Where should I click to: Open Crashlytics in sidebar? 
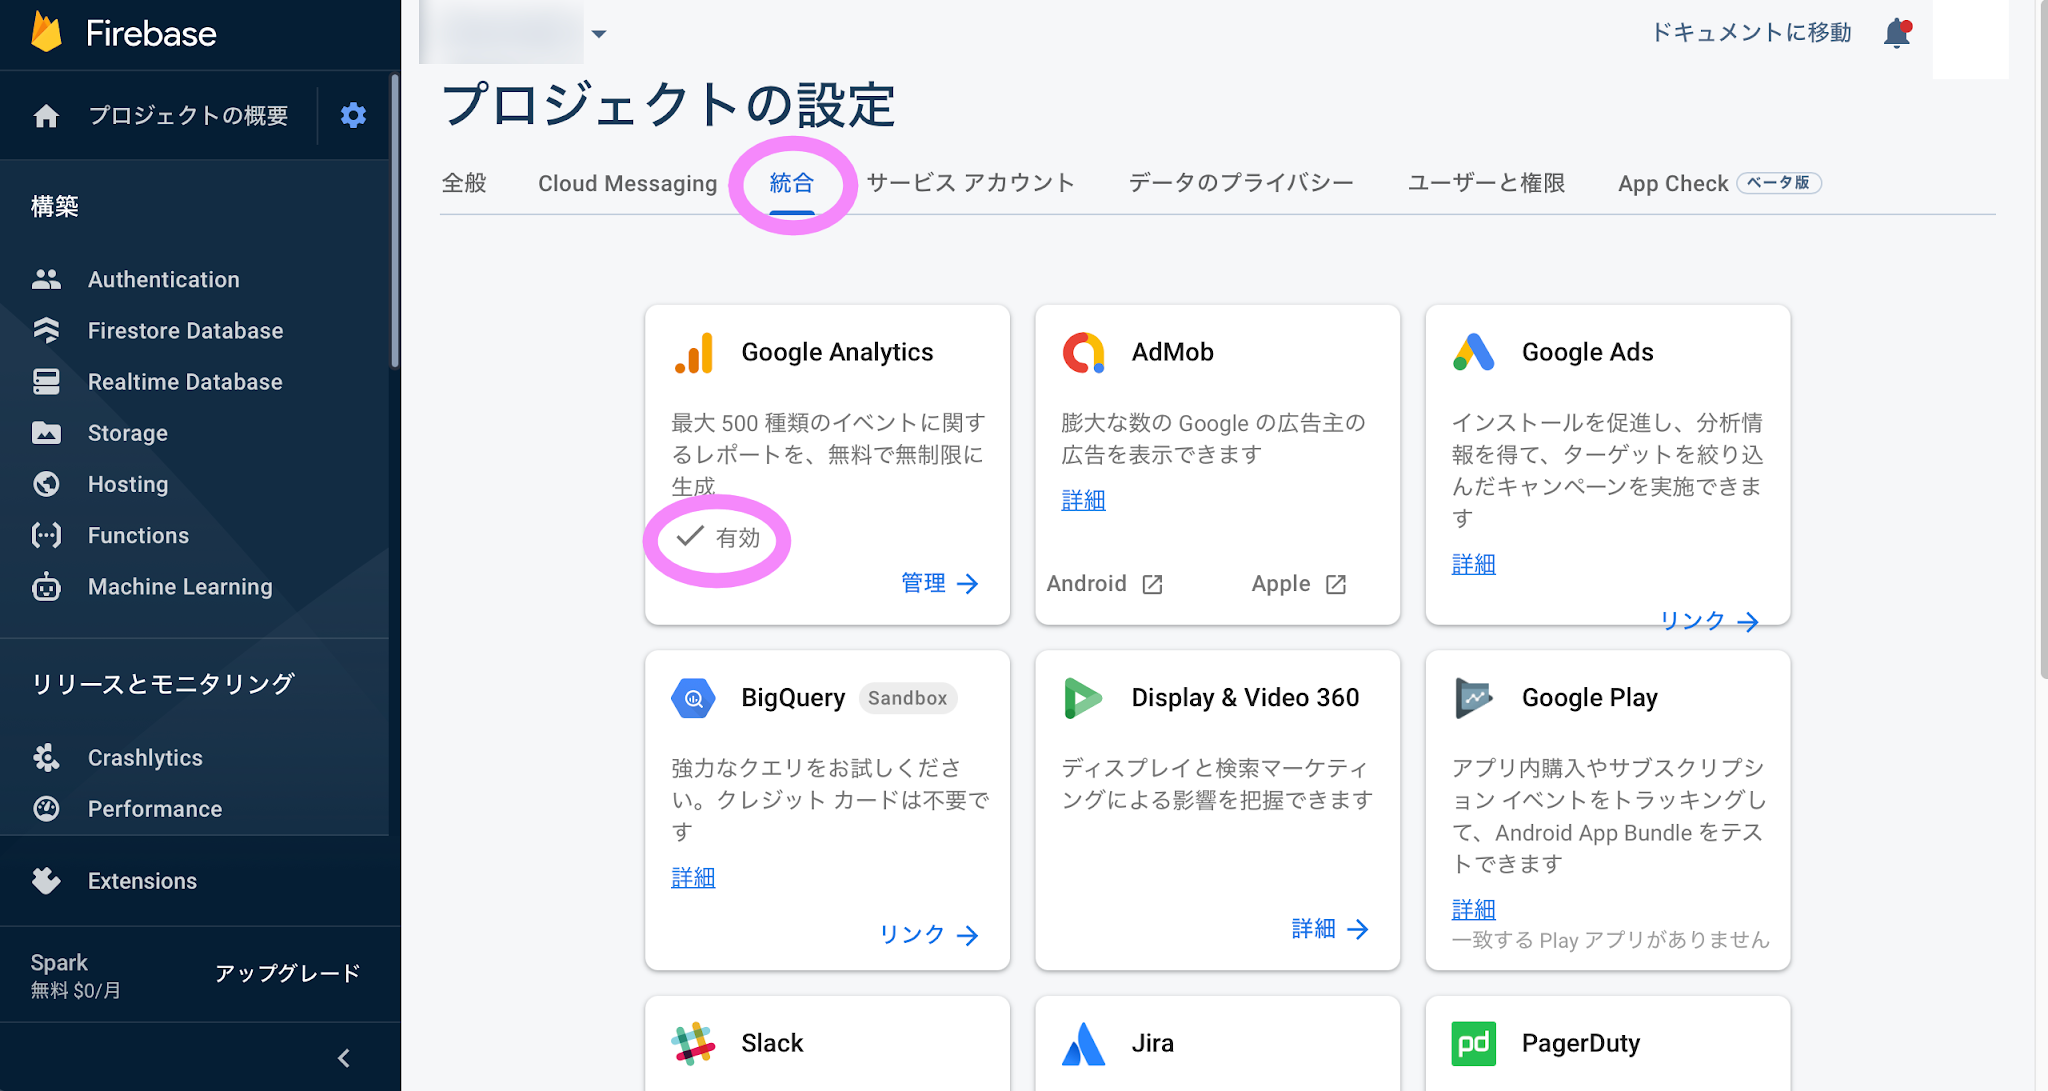pos(145,757)
